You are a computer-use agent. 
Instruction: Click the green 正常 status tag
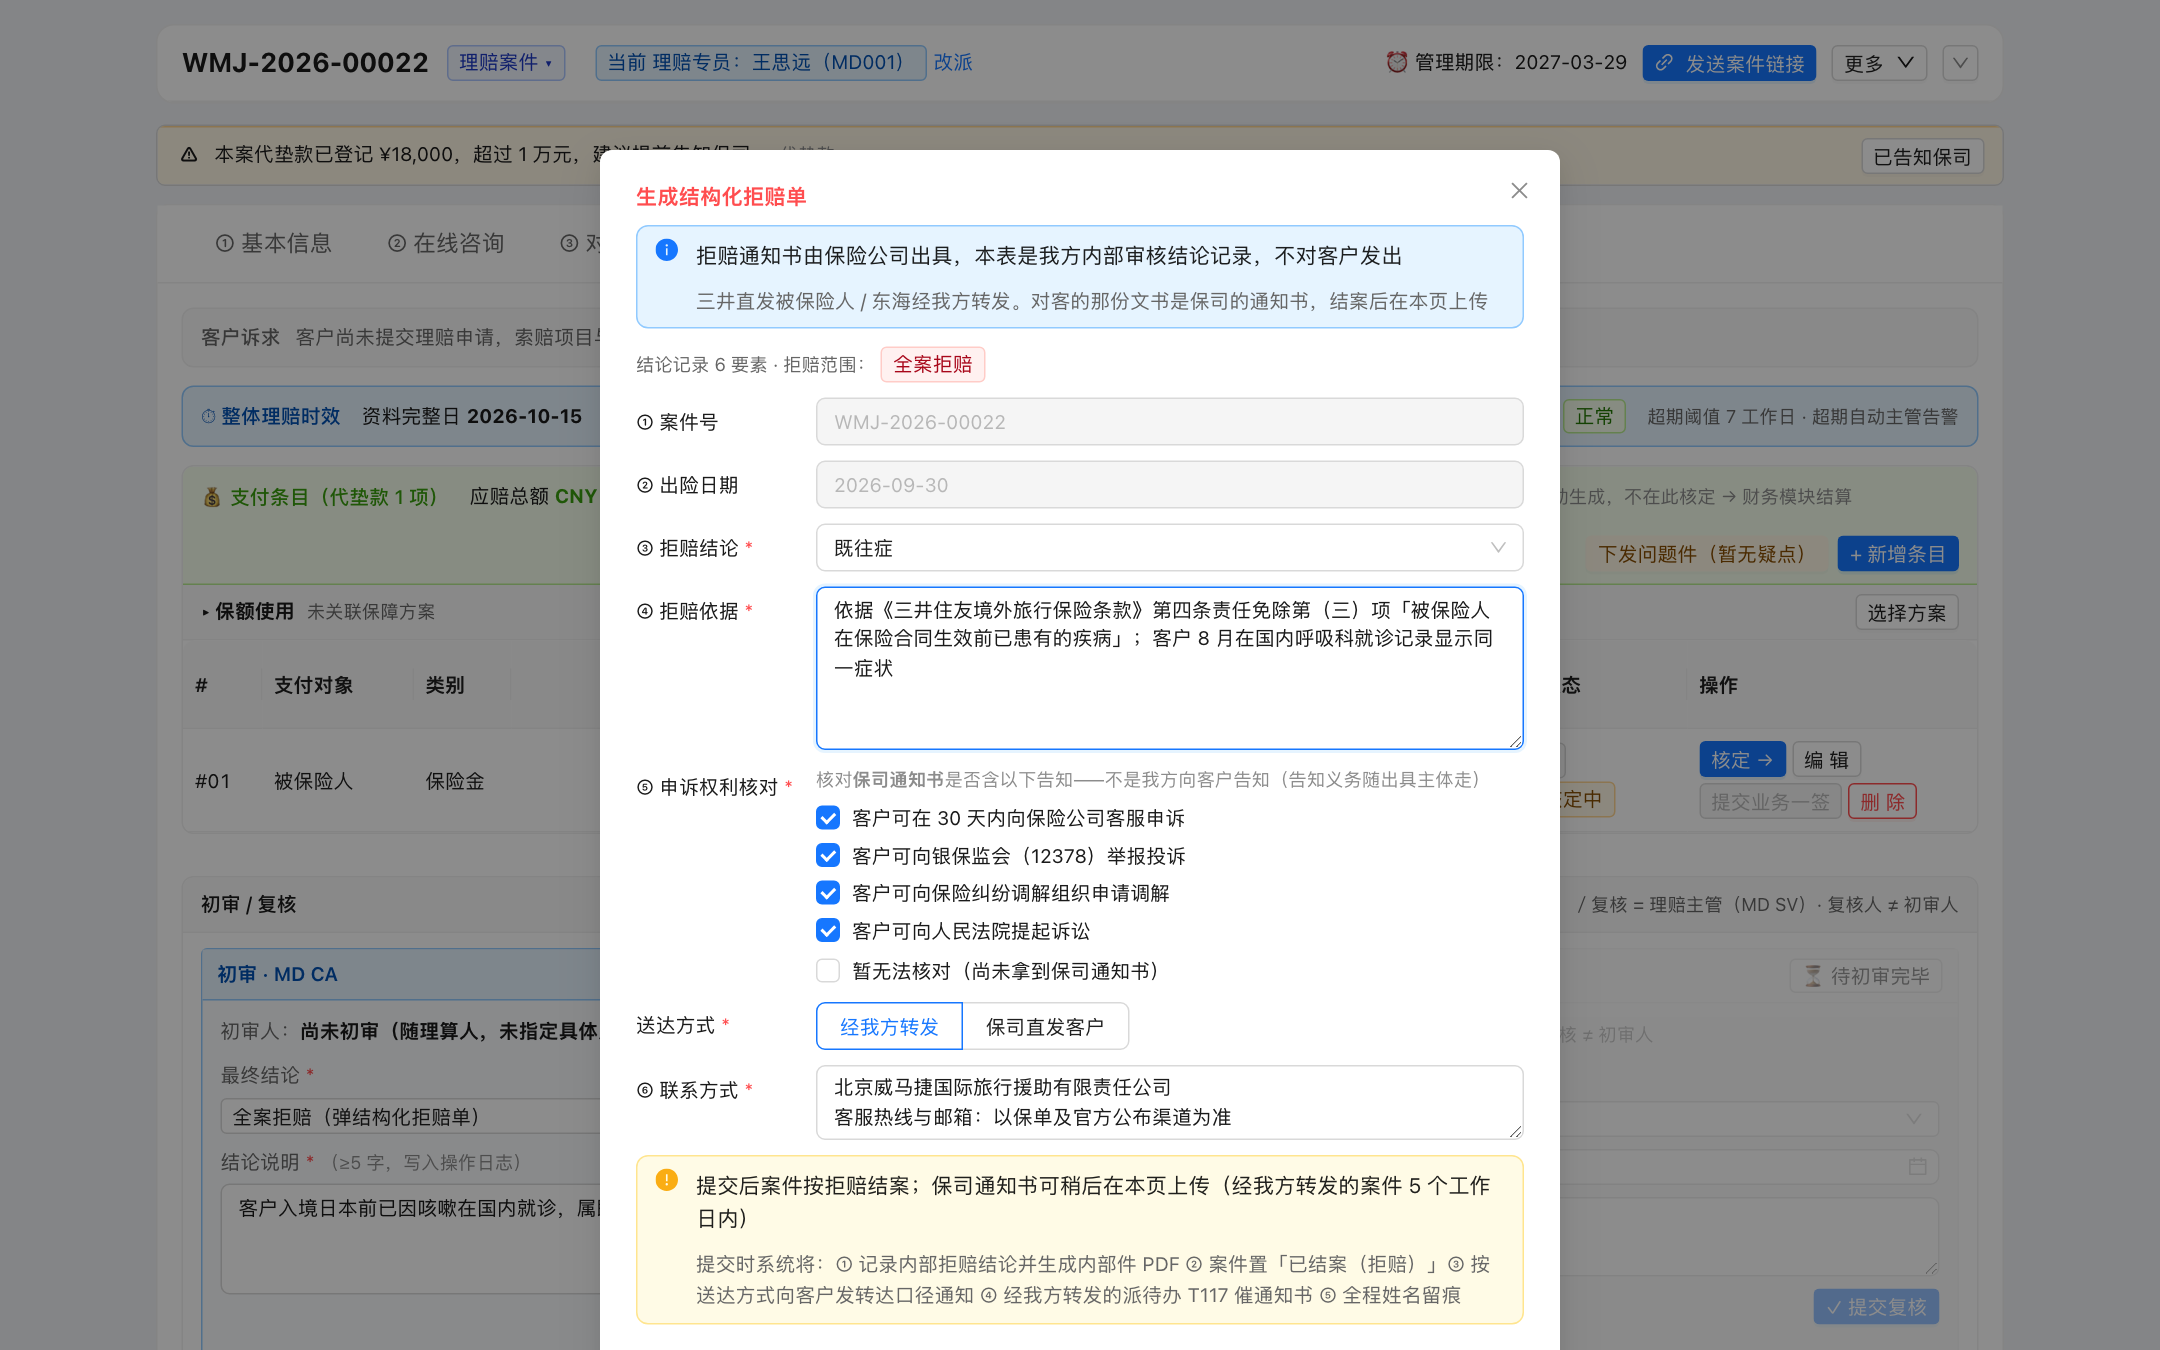[1594, 416]
